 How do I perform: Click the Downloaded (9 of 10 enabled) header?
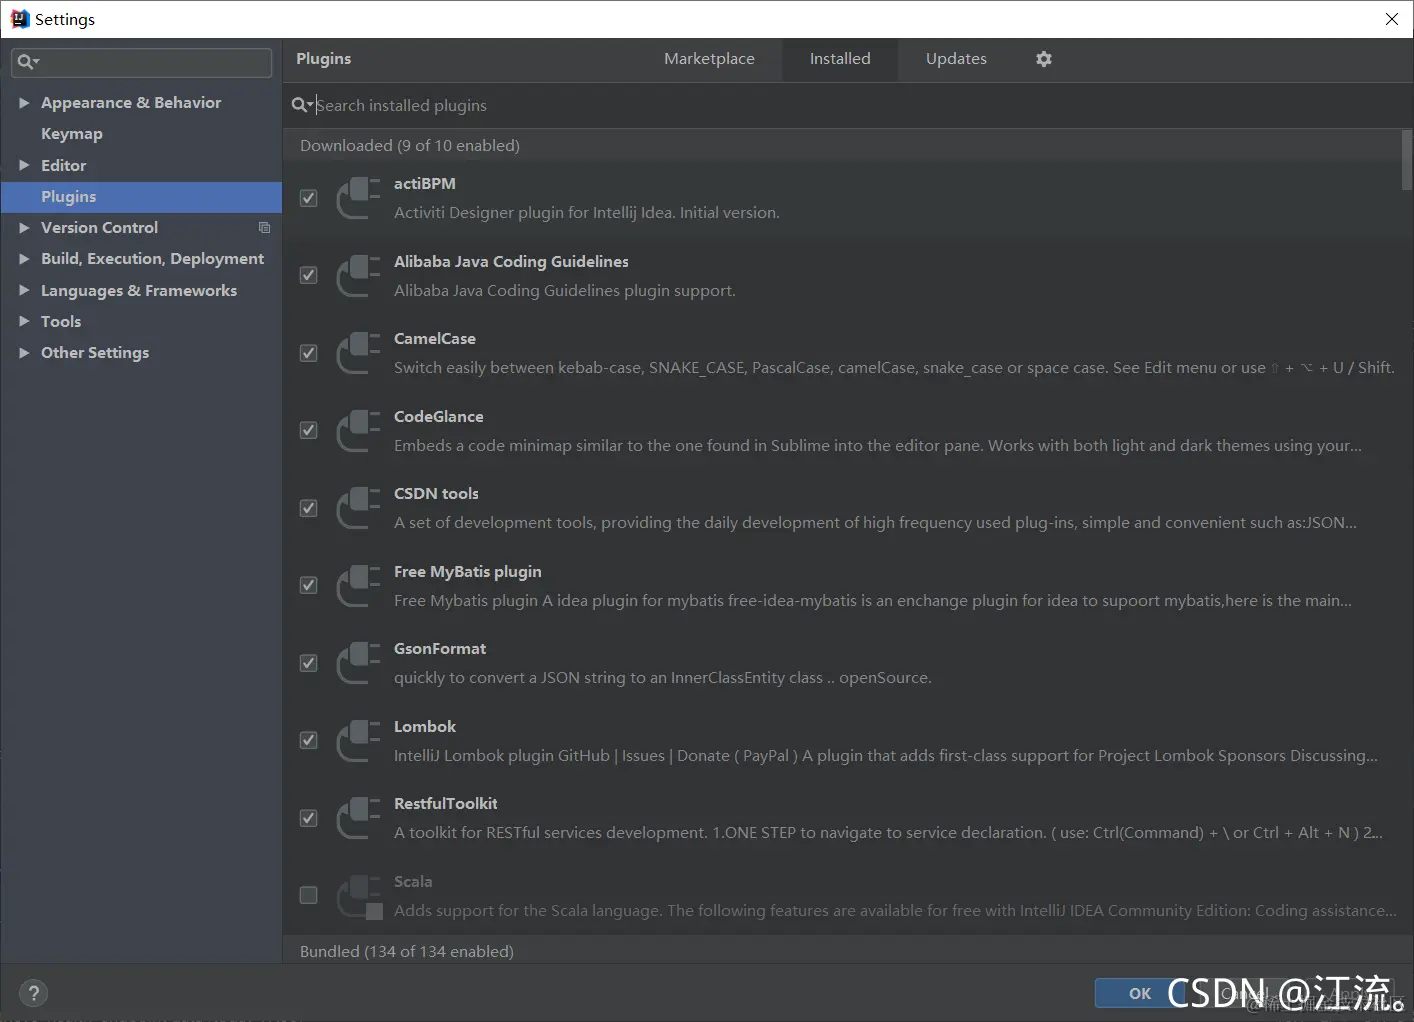(x=410, y=145)
